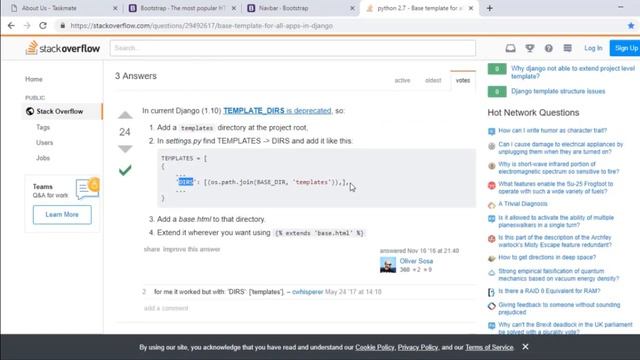Image resolution: width=640 pixels, height=360 pixels.
Task: Open 'How to get directions in deep space' link
Action: coord(547,257)
